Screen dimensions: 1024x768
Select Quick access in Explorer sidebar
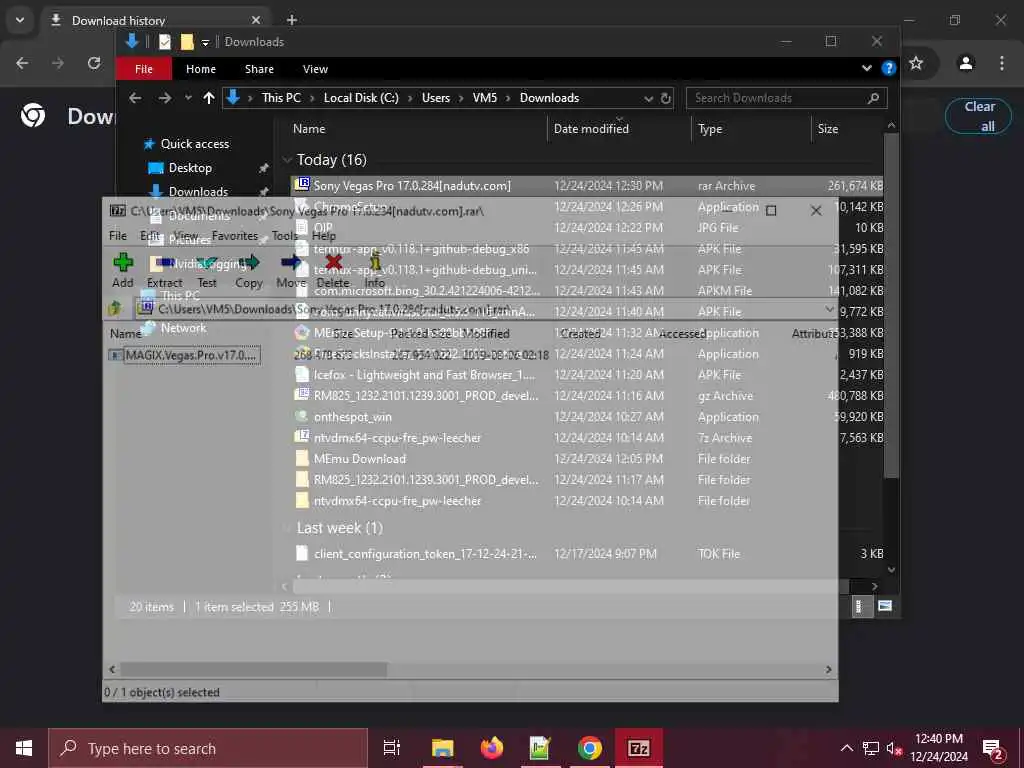195,144
